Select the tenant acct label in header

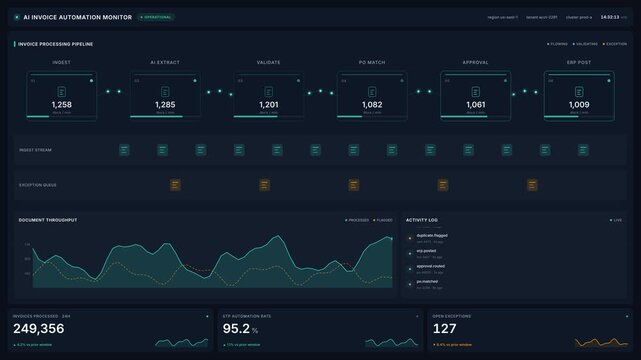(x=541, y=17)
